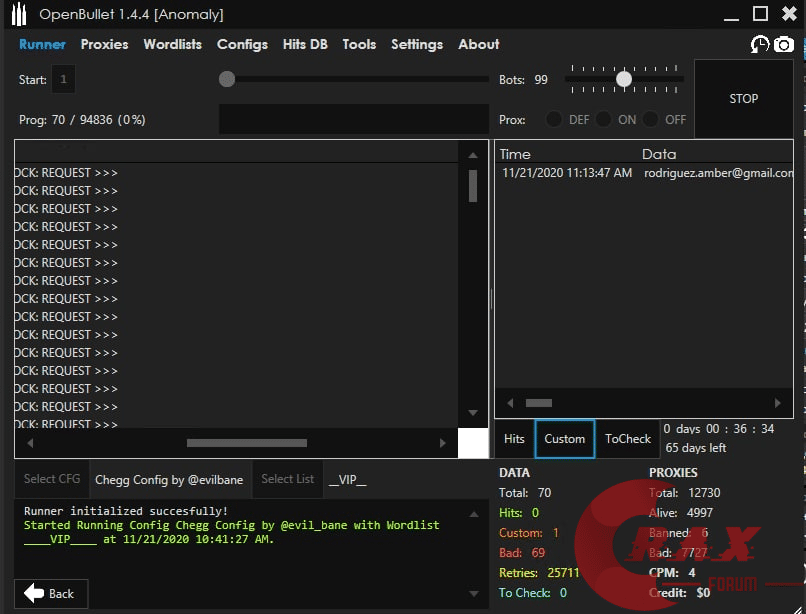Click the log panel scroll-down arrow
The height and width of the screenshot is (614, 806).
[473, 412]
